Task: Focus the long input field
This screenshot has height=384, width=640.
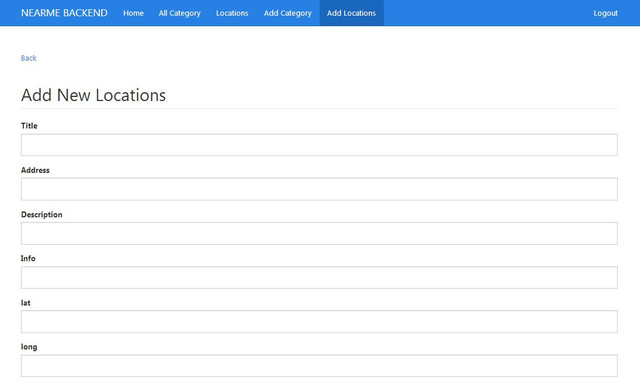Action: (319, 366)
